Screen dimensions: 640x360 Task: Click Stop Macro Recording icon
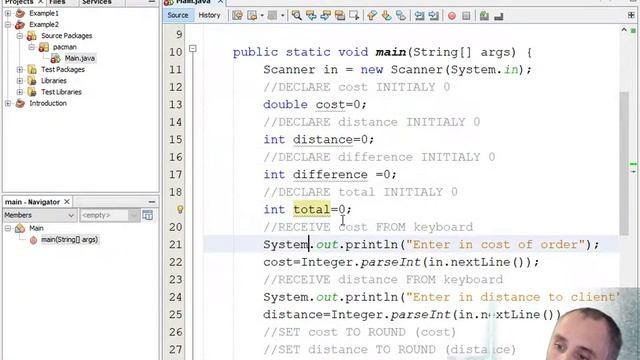coord(466,16)
